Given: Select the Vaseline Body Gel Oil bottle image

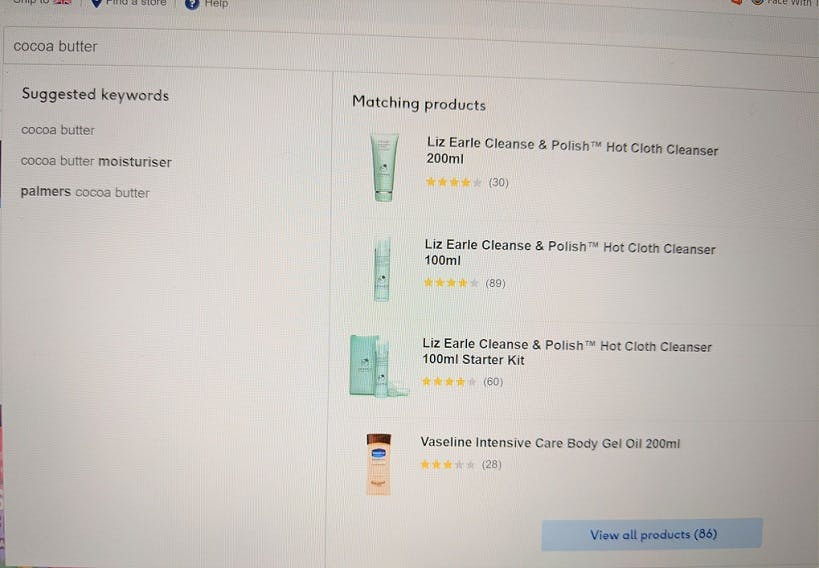Looking at the screenshot, I should [x=378, y=462].
